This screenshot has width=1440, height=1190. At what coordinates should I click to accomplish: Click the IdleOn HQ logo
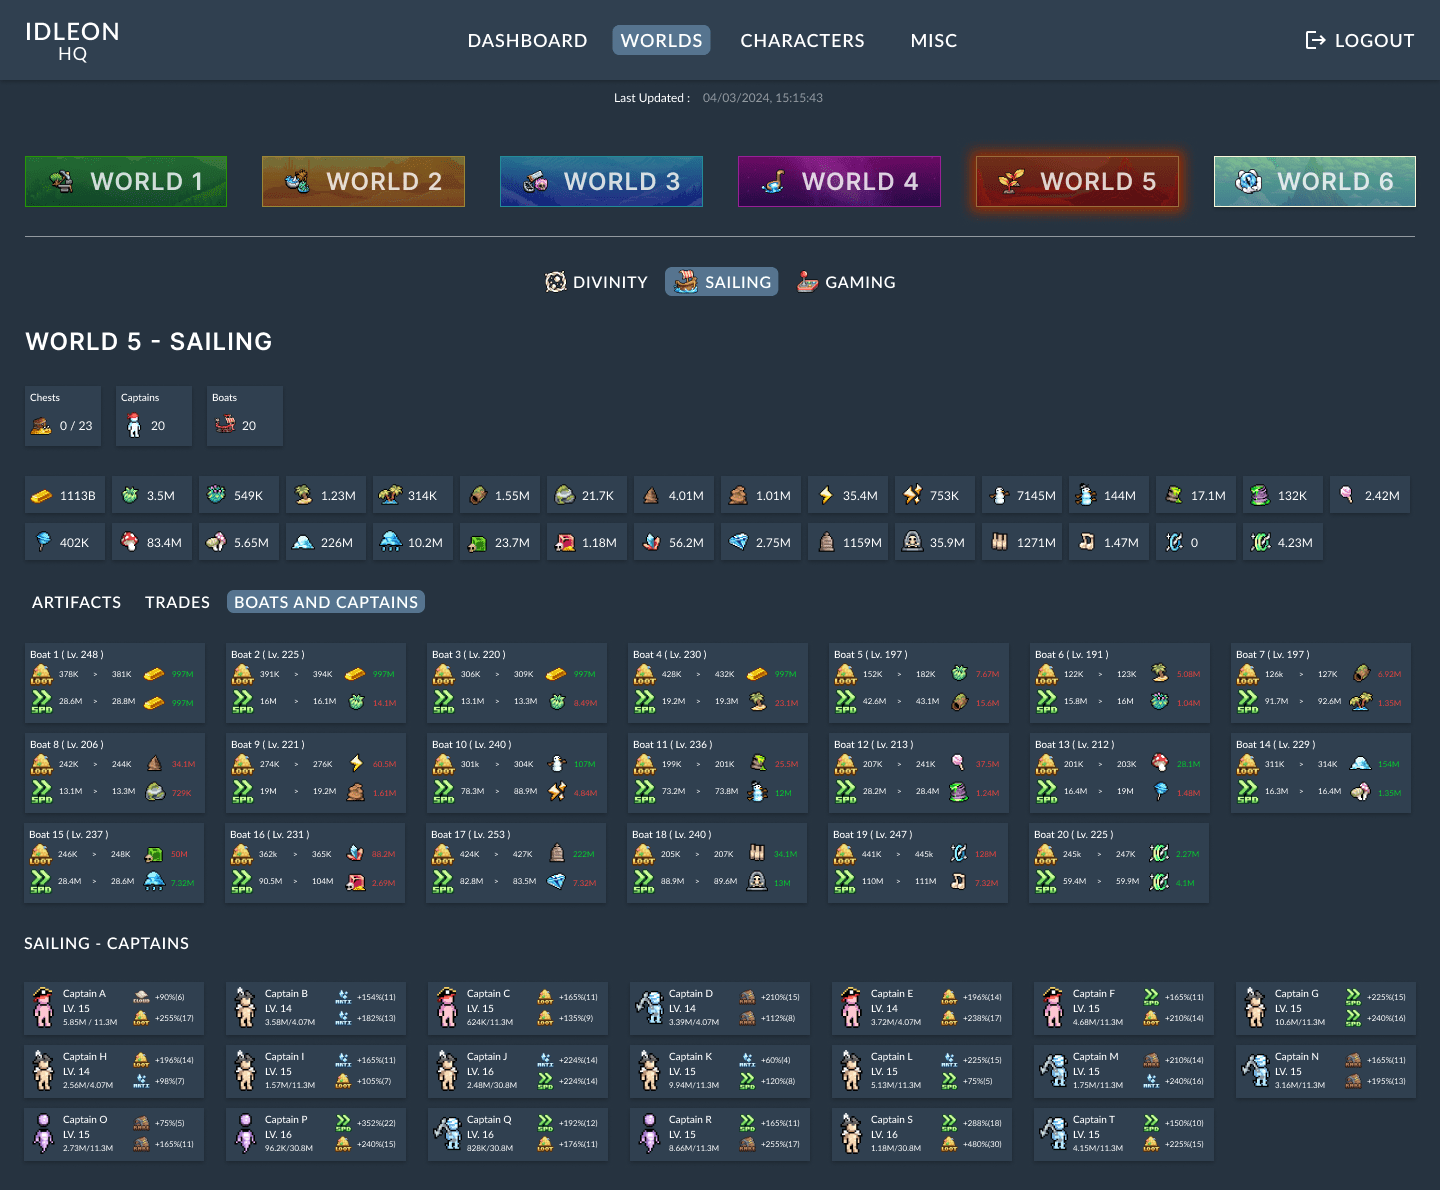pos(72,41)
